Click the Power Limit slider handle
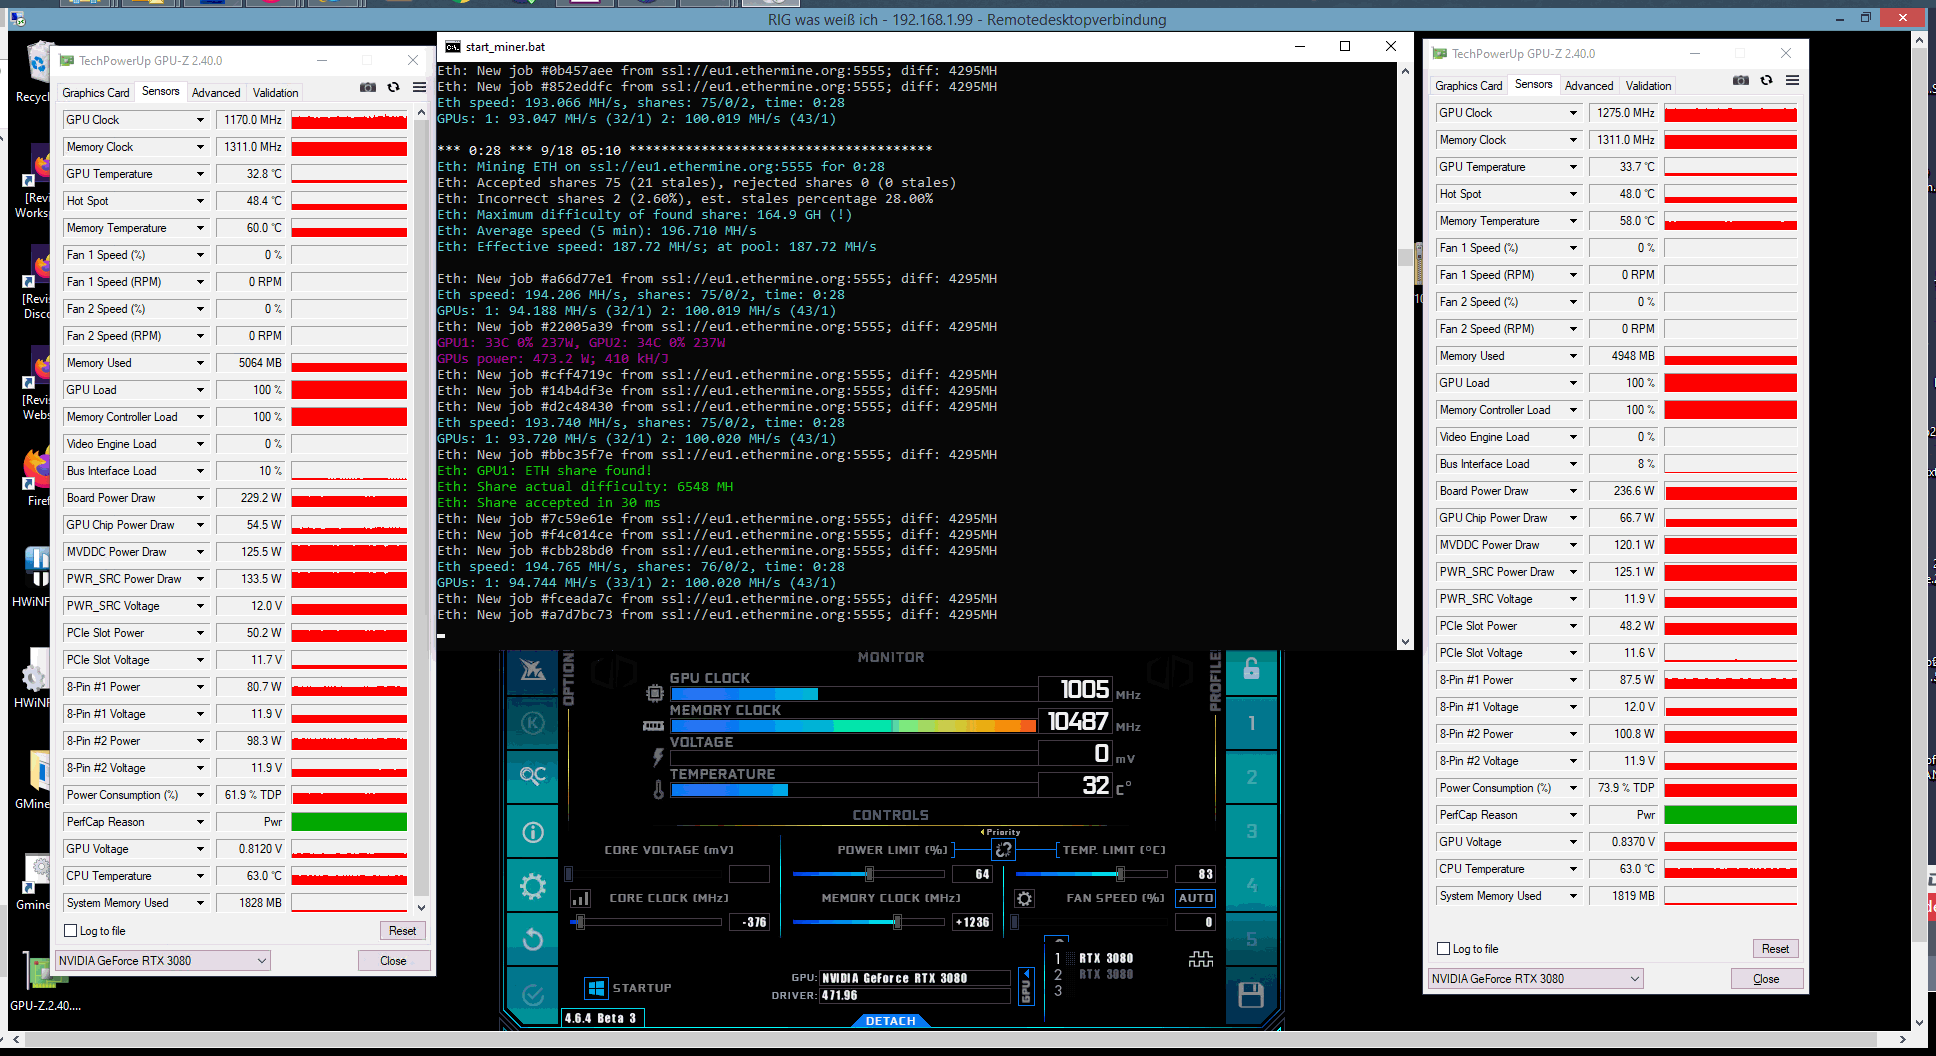Screen dimensions: 1936x1056 (869, 874)
